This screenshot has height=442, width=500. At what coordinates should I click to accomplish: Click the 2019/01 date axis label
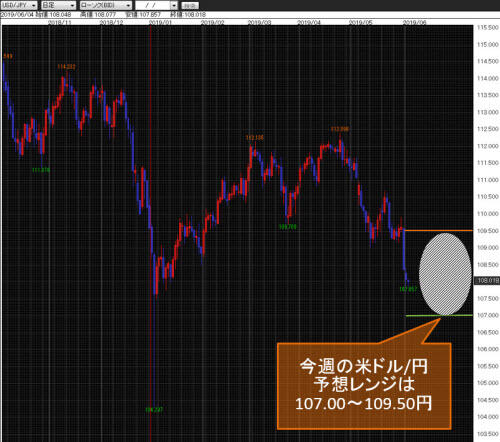click(x=160, y=23)
